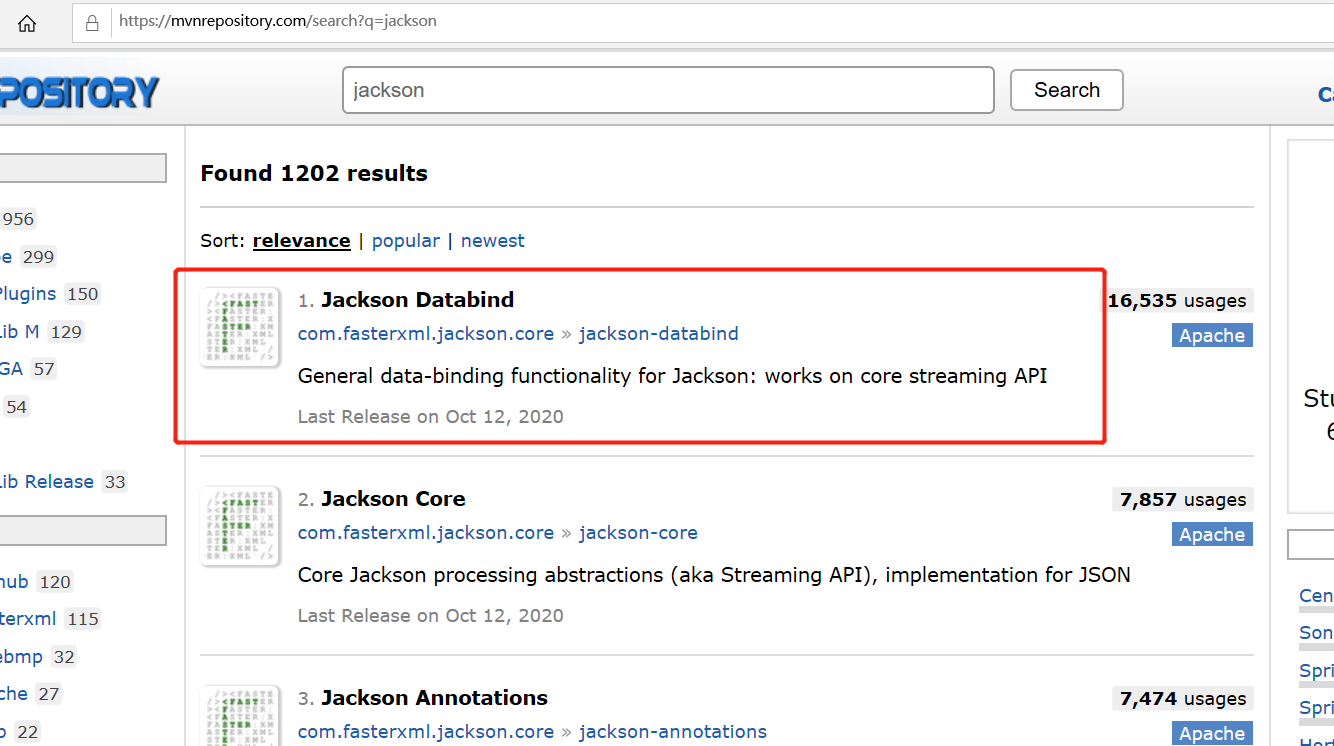Select the che group filter 27

click(x=31, y=694)
